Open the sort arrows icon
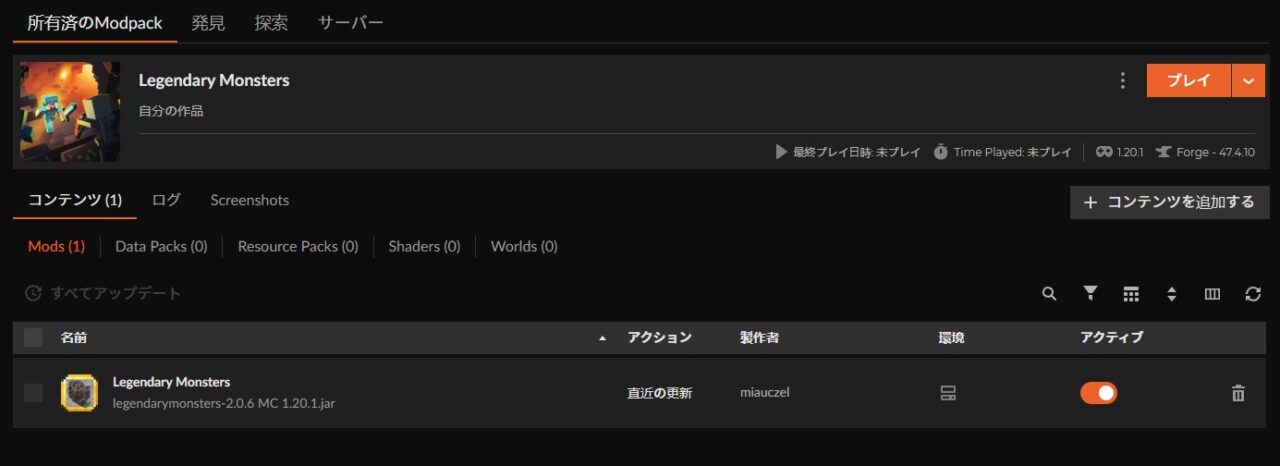The height and width of the screenshot is (466, 1280). tap(1172, 294)
